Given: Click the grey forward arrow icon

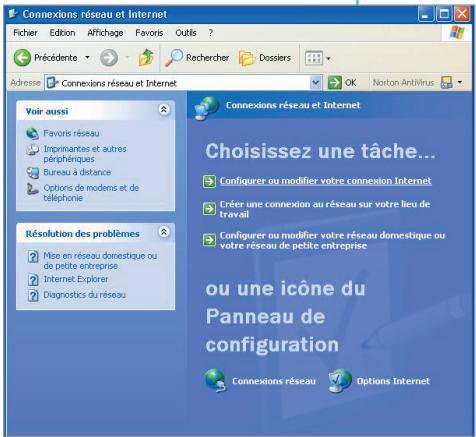Looking at the screenshot, I should pyautogui.click(x=109, y=58).
